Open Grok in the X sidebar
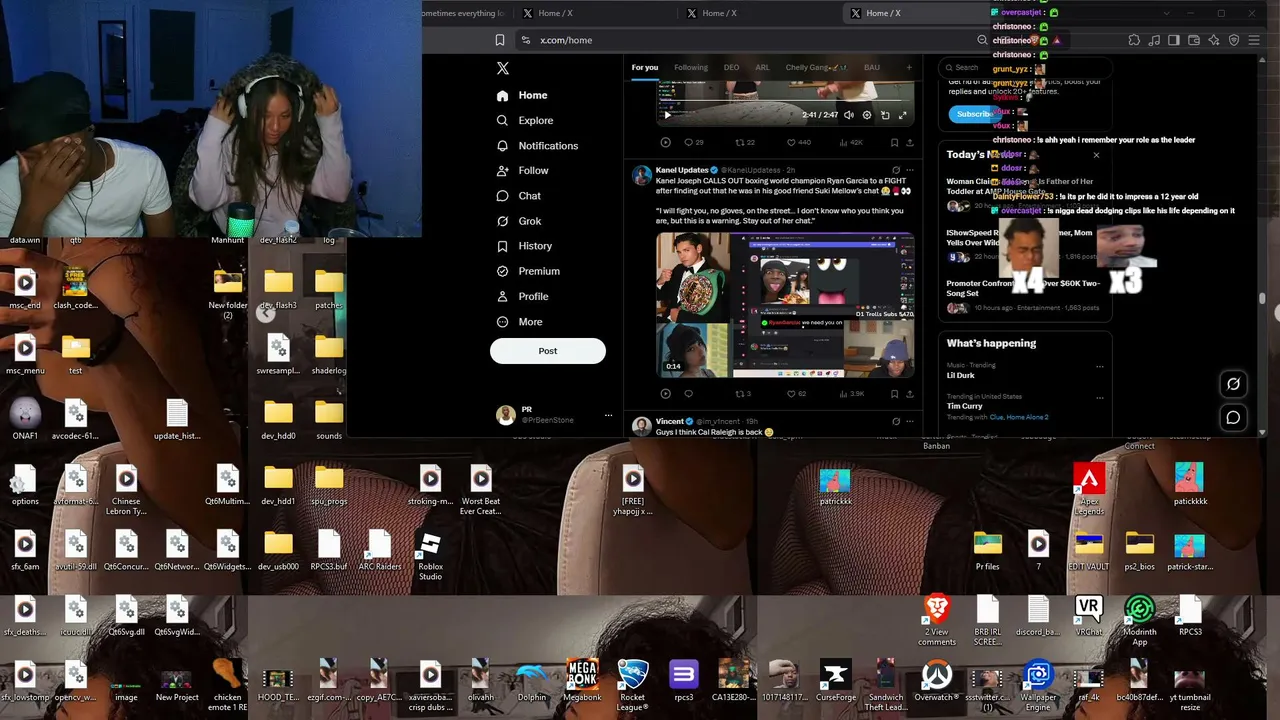Image resolution: width=1280 pixels, height=720 pixels. pyautogui.click(x=519, y=221)
